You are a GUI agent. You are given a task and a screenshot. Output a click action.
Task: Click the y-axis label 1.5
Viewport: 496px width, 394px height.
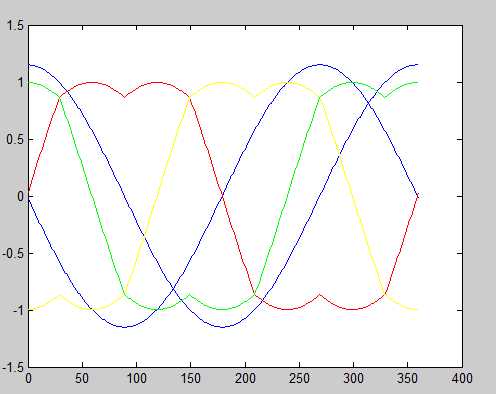tap(15, 26)
